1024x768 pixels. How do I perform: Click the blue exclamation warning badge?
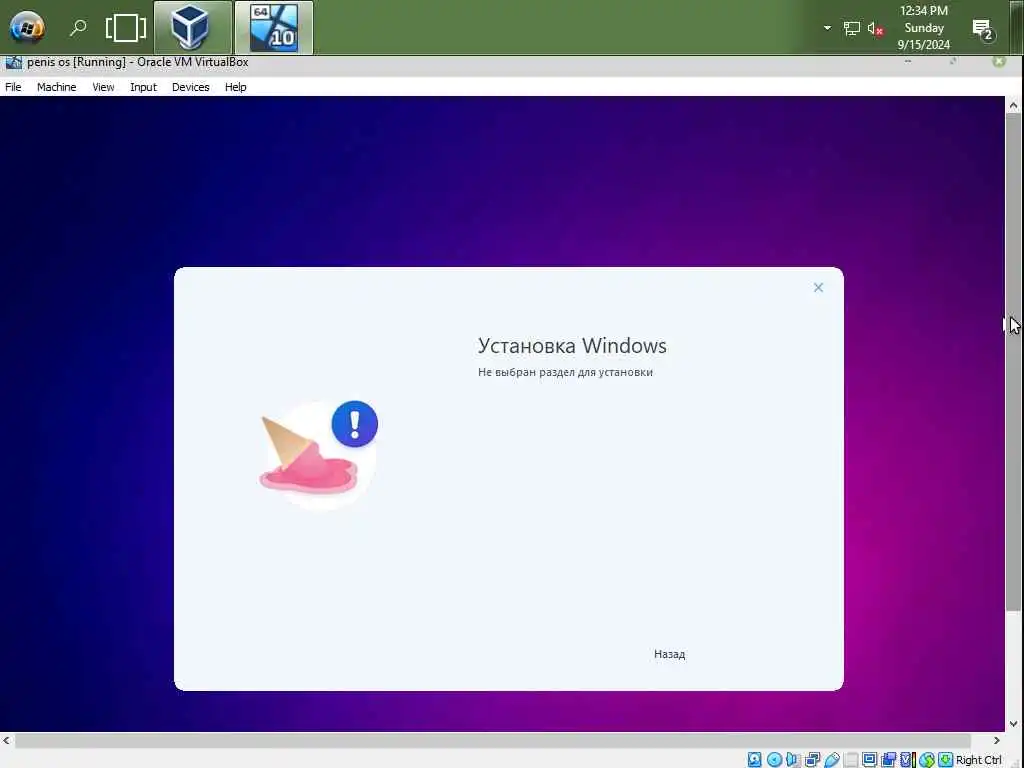pos(355,424)
